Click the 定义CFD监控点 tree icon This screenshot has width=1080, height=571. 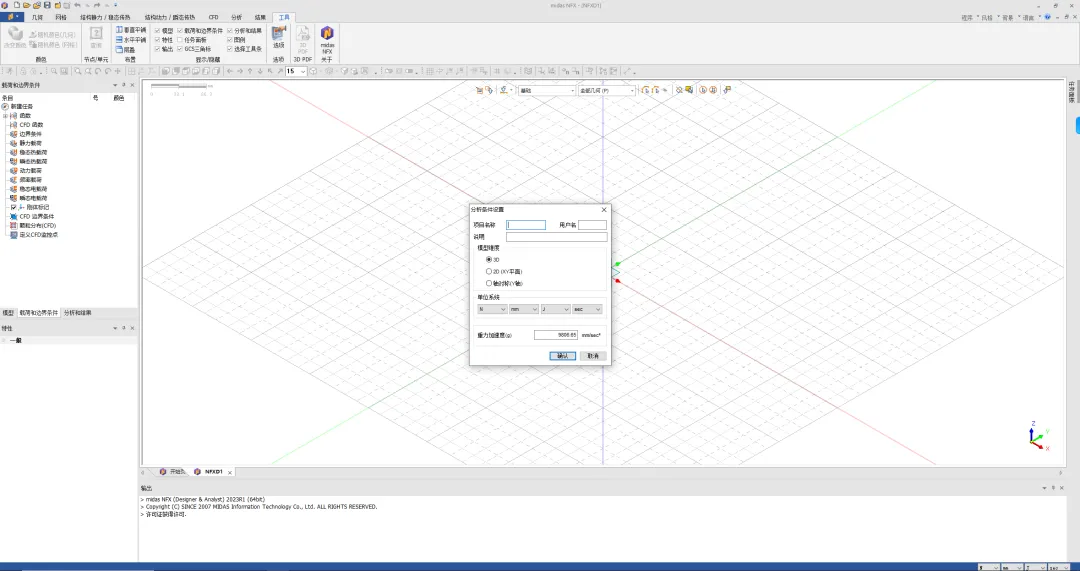[x=14, y=235]
